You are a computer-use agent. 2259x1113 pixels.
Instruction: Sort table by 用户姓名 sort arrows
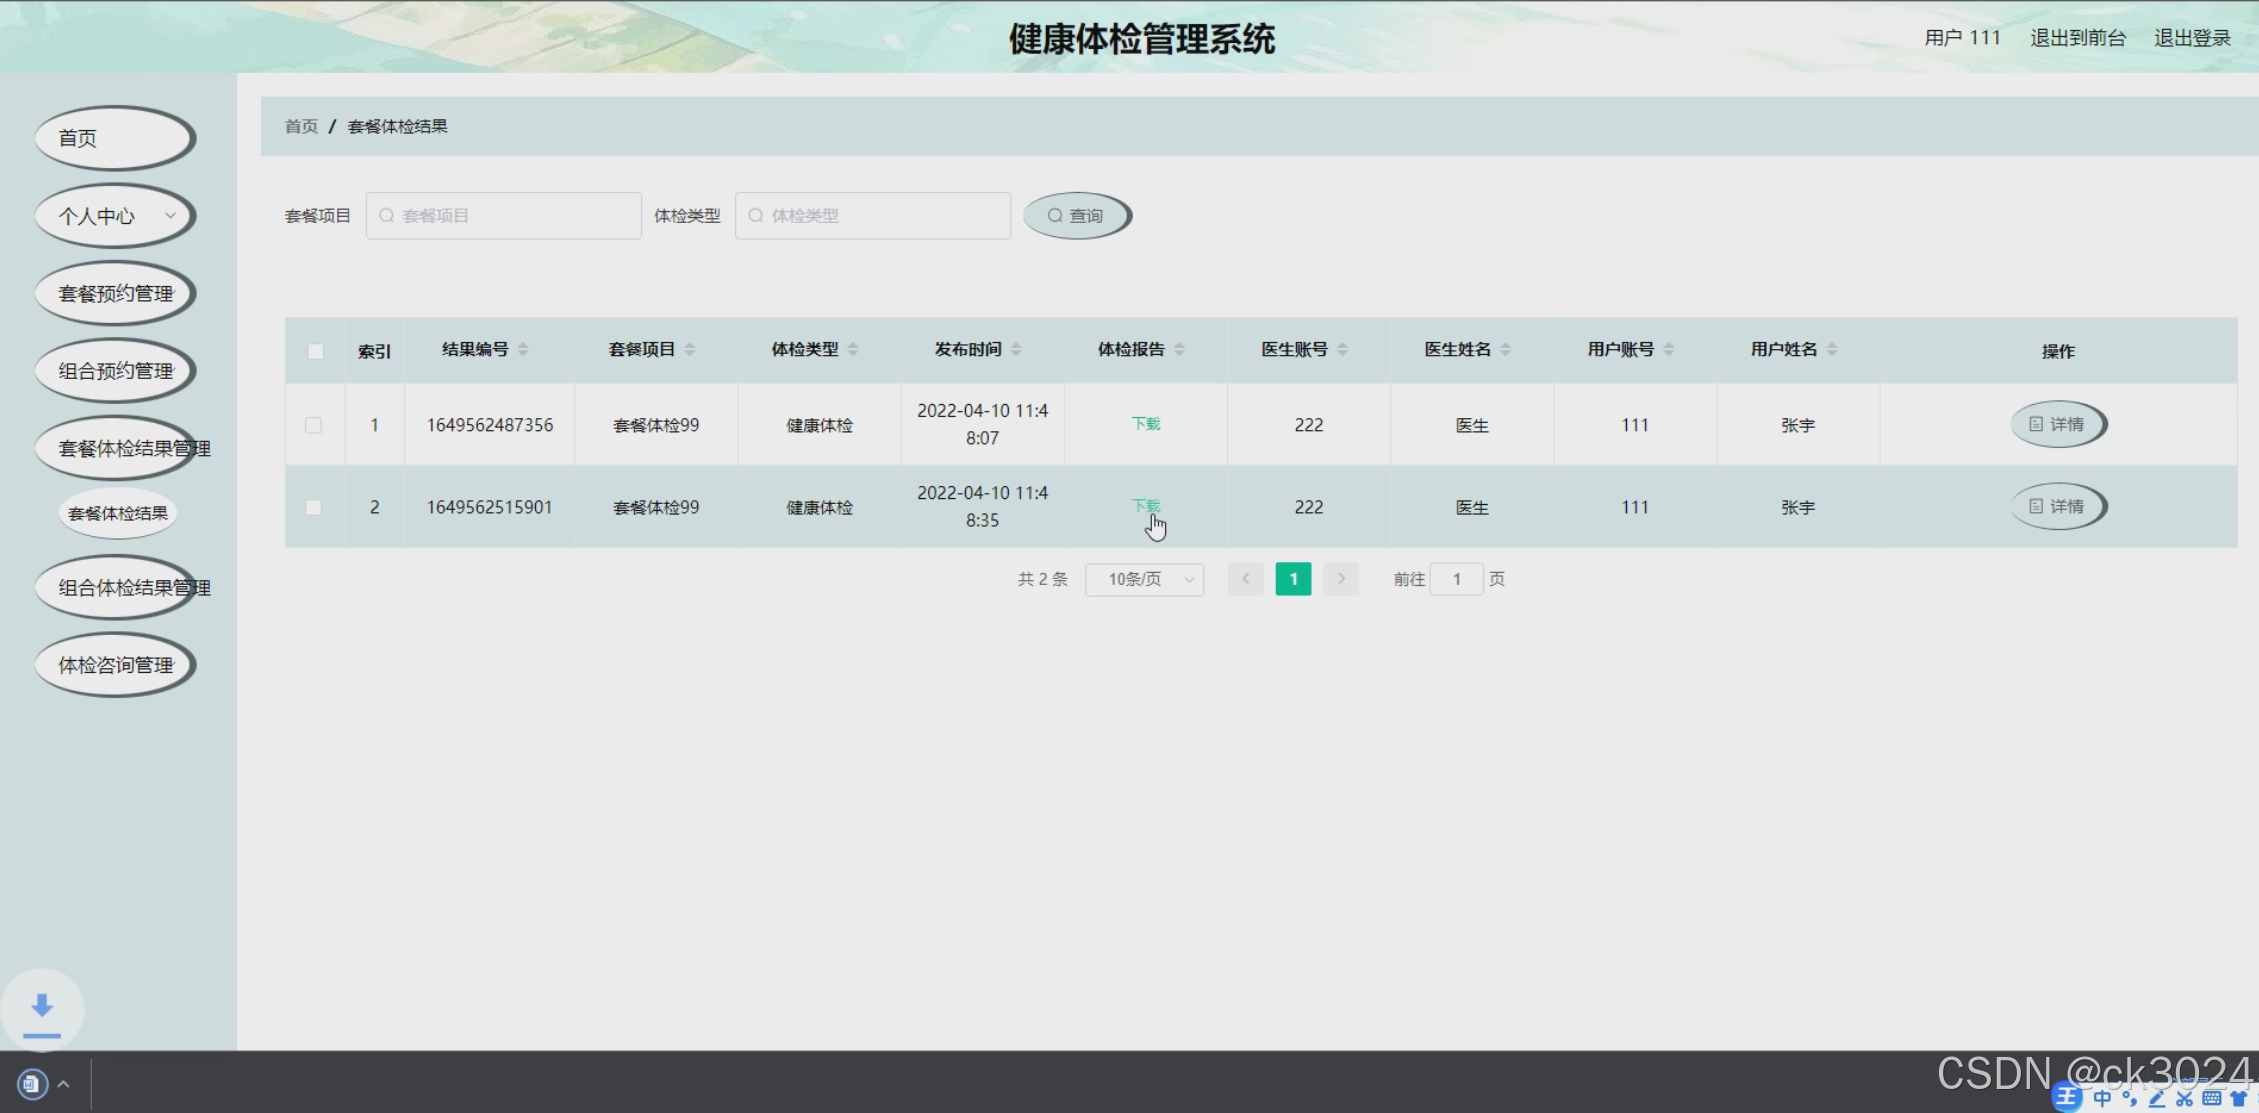coord(1832,349)
